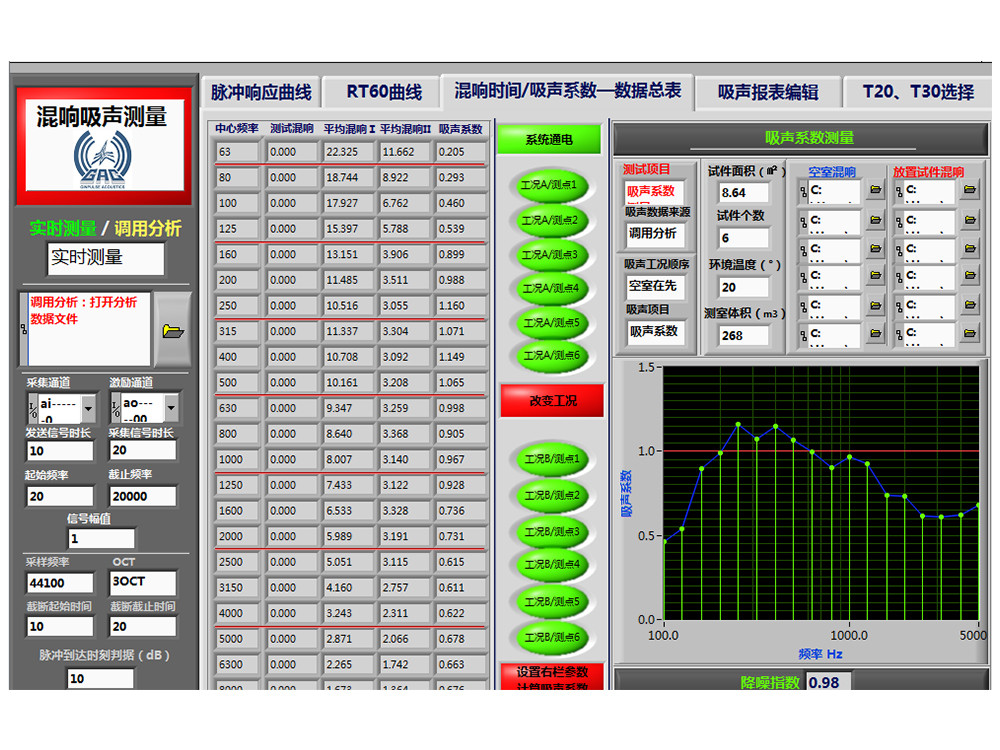Toggle the 工况A/测点1 indicator
The image size is (1000, 750).
550,186
